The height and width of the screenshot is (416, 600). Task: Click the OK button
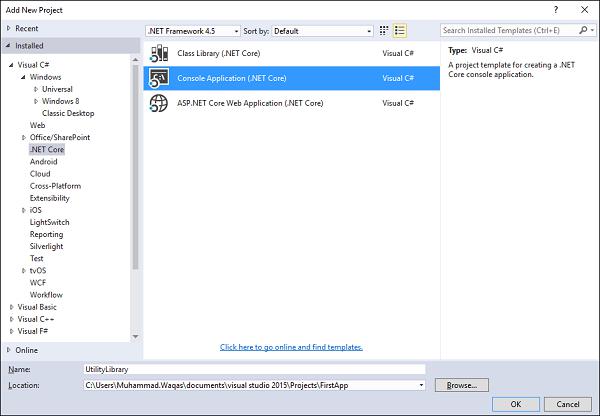point(515,404)
